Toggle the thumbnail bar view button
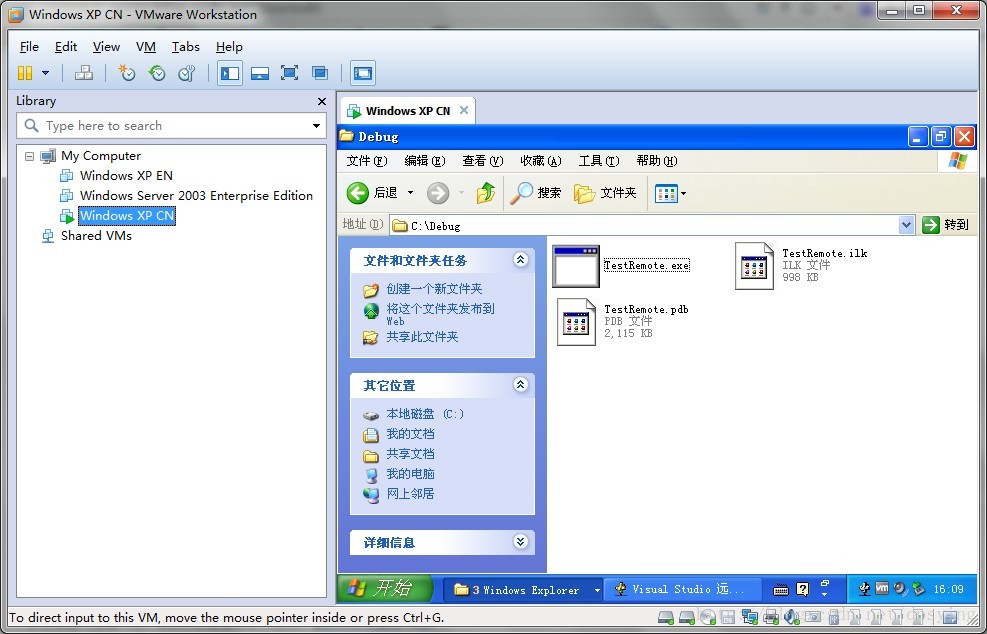Viewport: 987px width, 634px height. (x=259, y=73)
